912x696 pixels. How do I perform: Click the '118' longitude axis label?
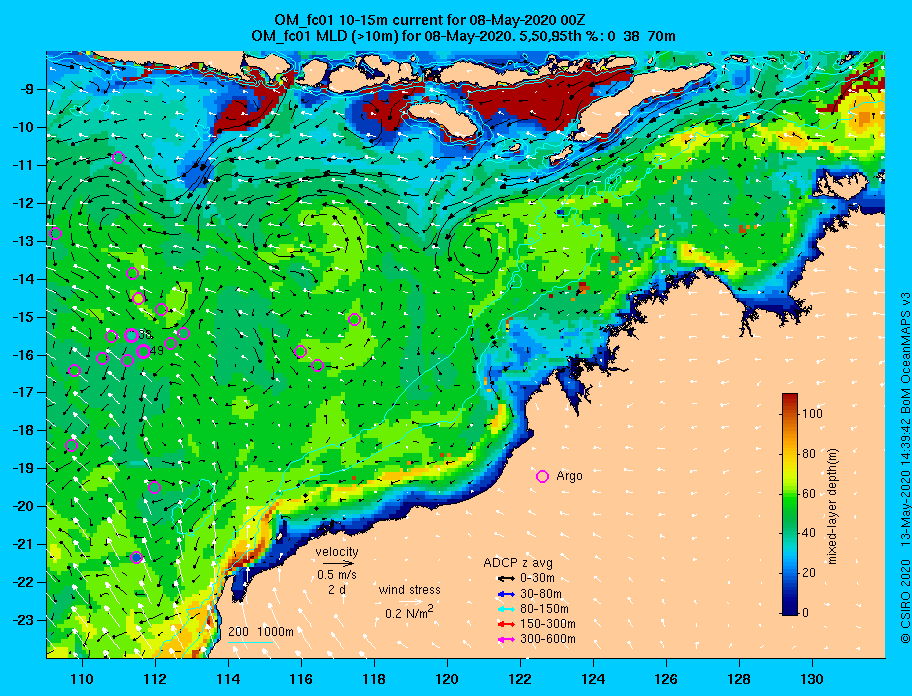[x=374, y=679]
